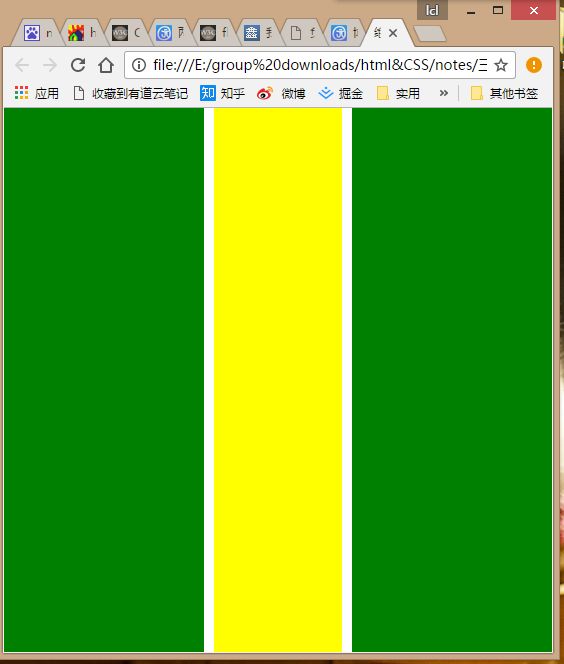Show the hidden bookmarks overflow chevron
Viewport: 564px width, 664px height.
click(443, 93)
